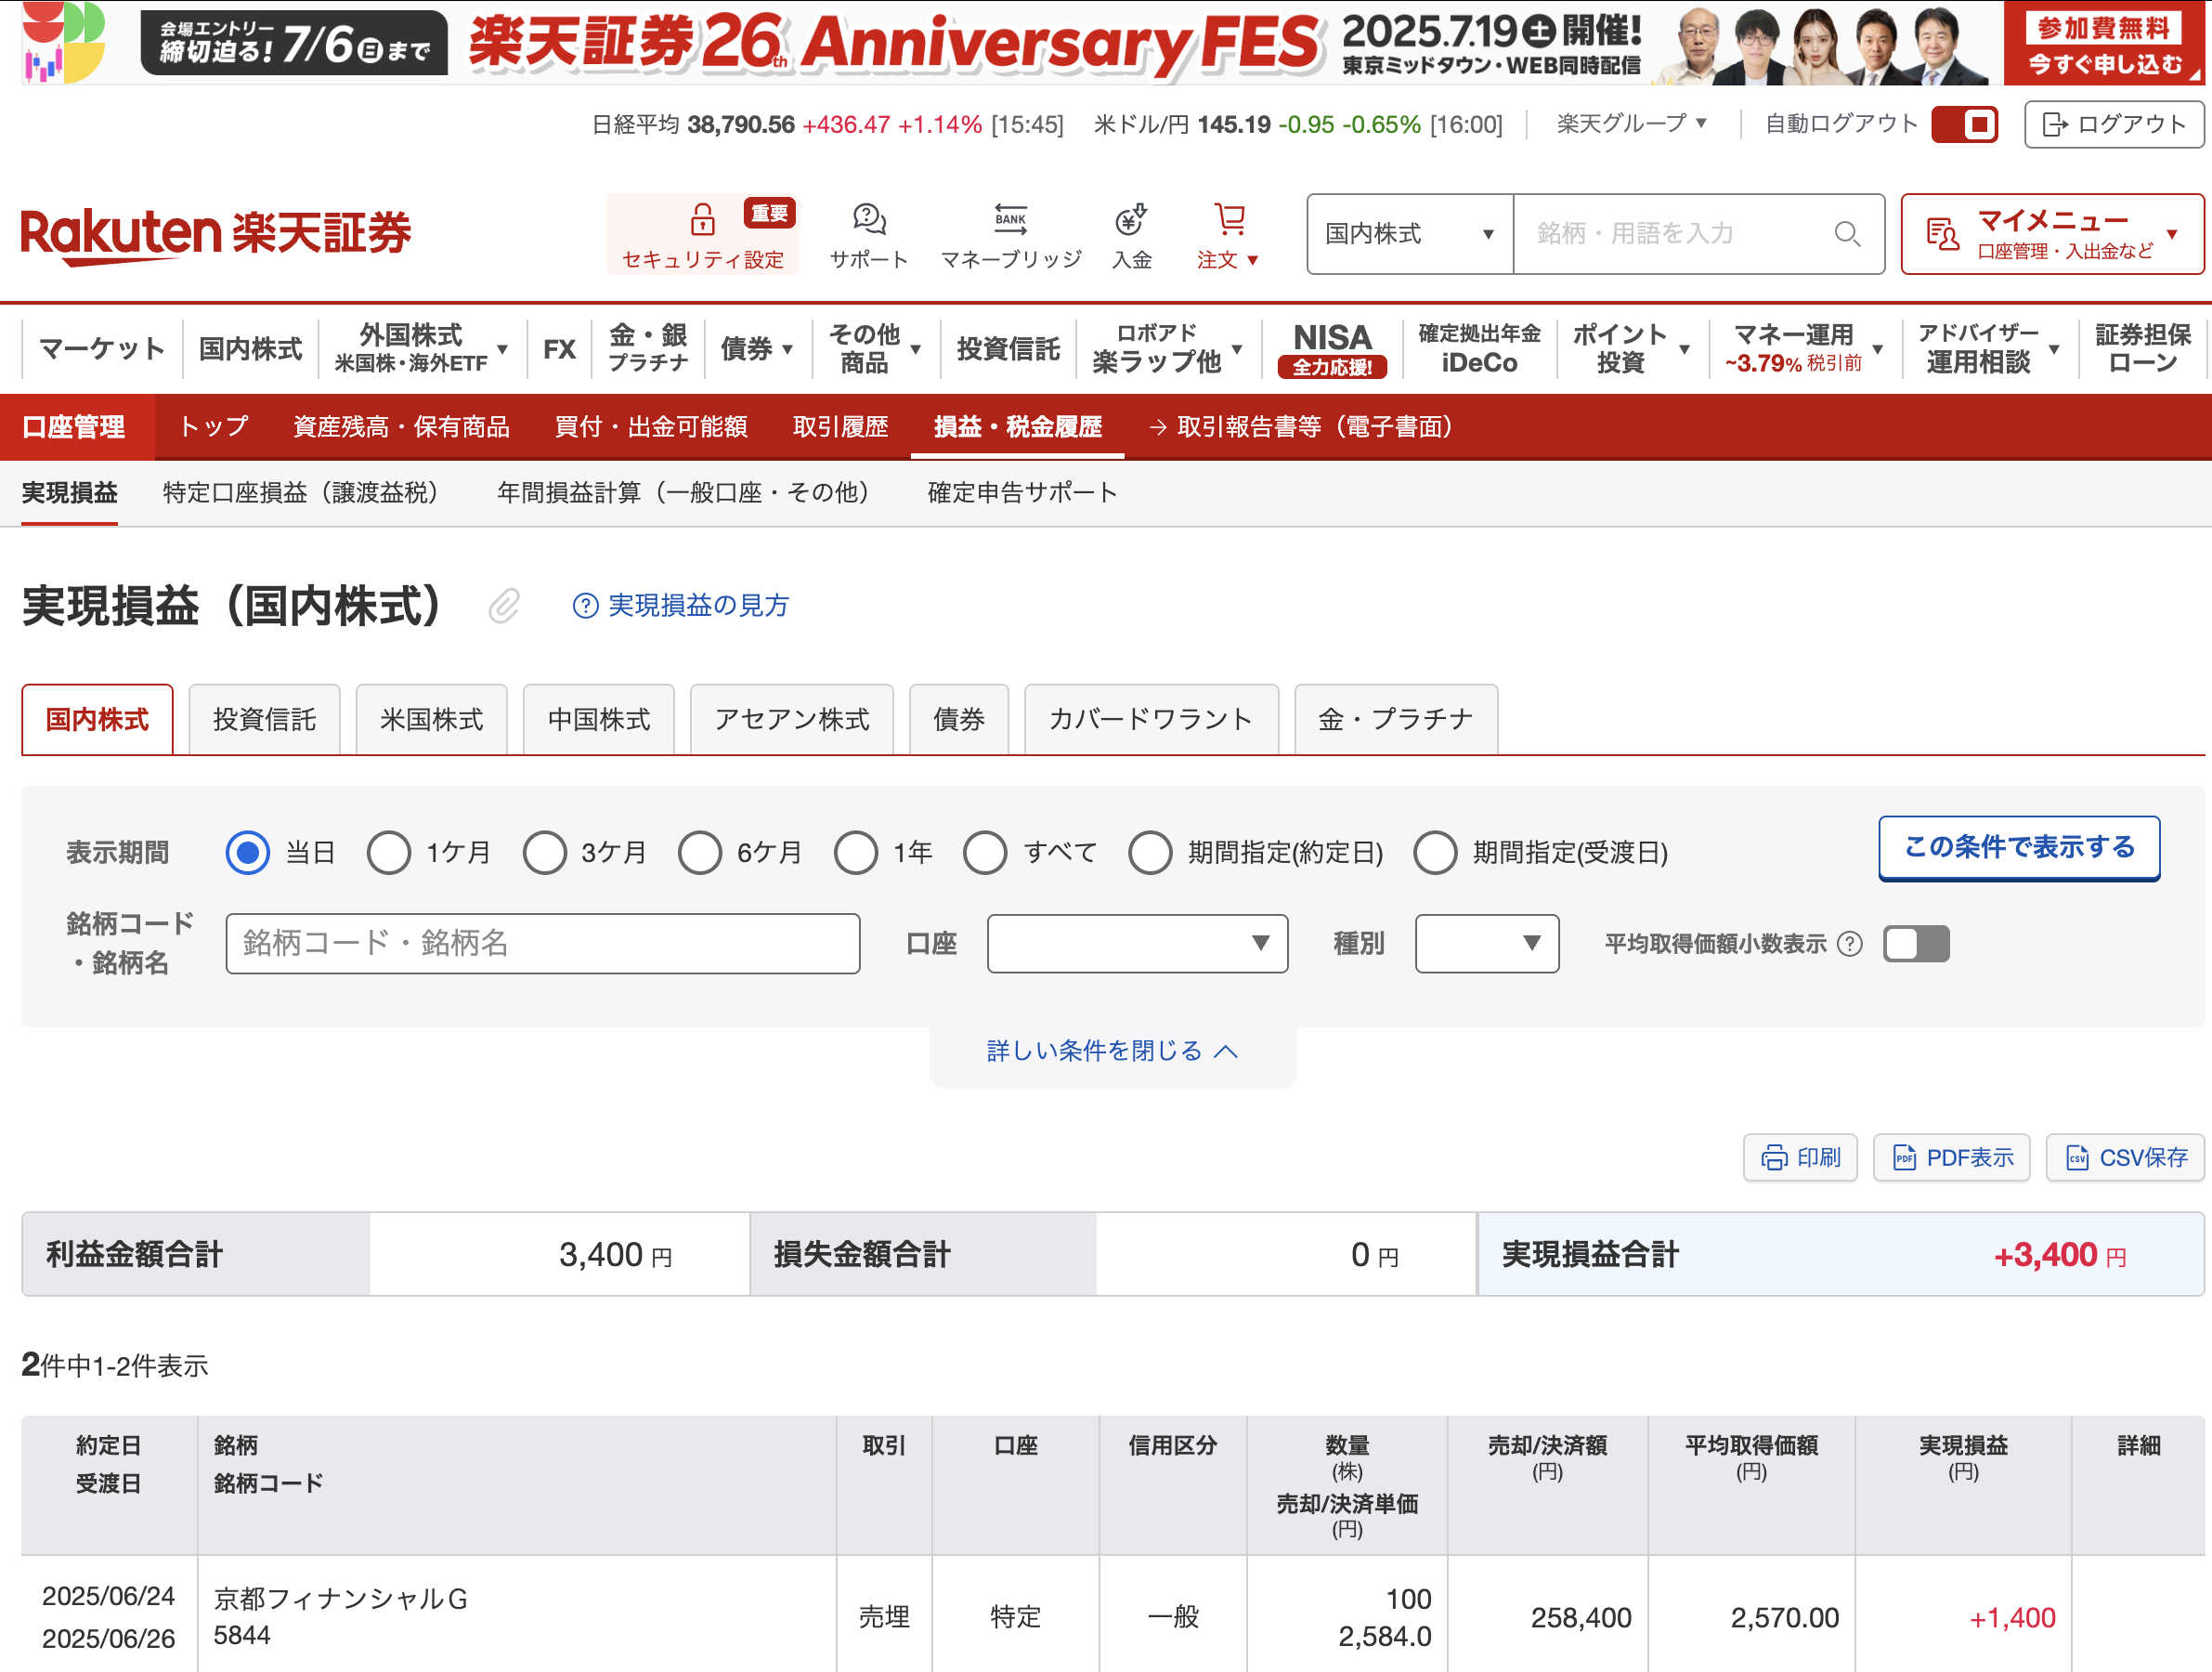Open 取引履歴 in account menu

click(x=841, y=427)
